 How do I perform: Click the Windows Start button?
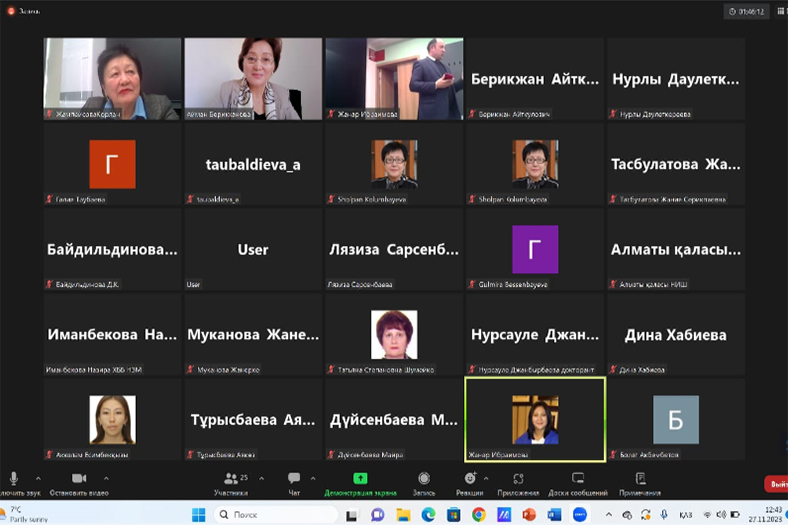[x=198, y=514]
